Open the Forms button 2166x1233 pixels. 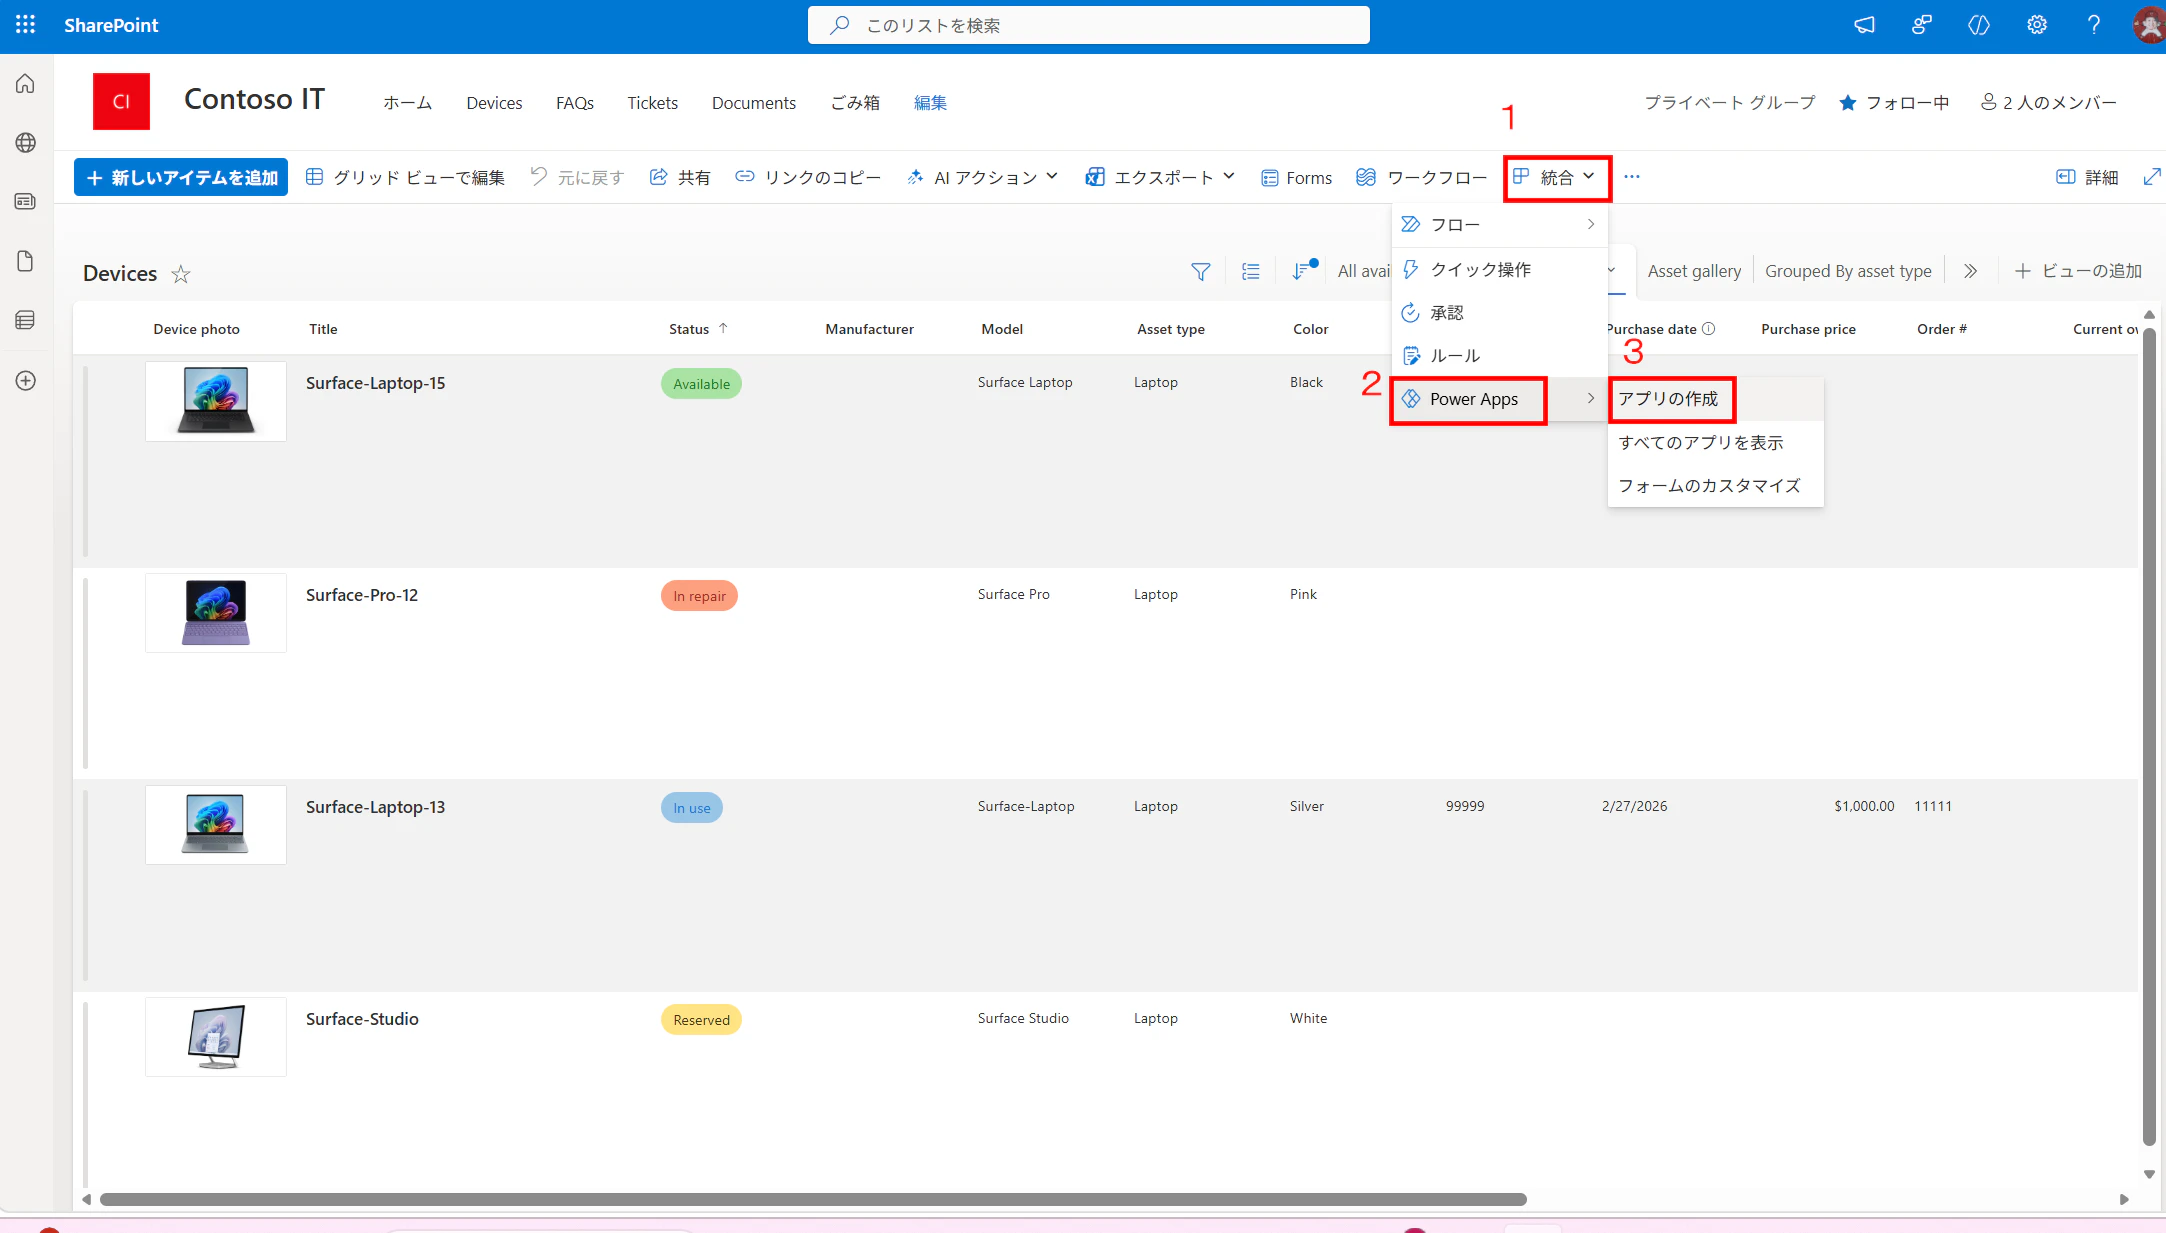point(1297,177)
